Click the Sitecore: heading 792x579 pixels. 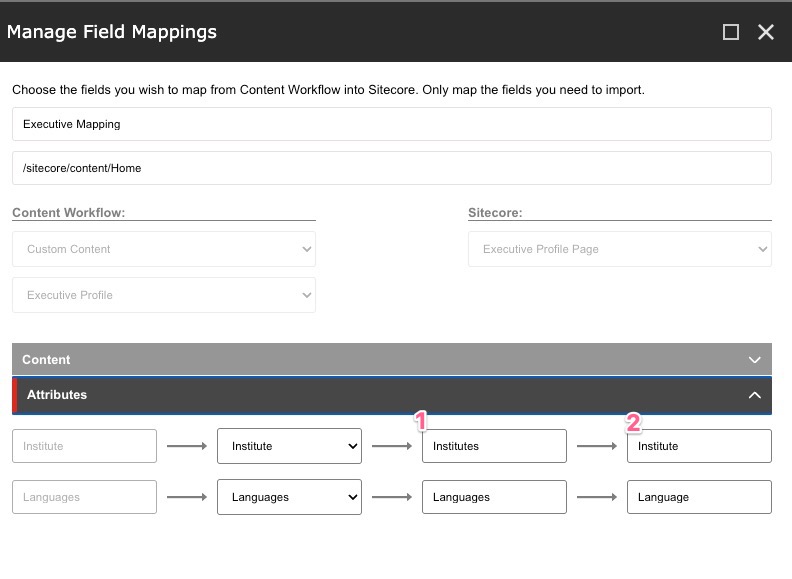[x=495, y=213]
